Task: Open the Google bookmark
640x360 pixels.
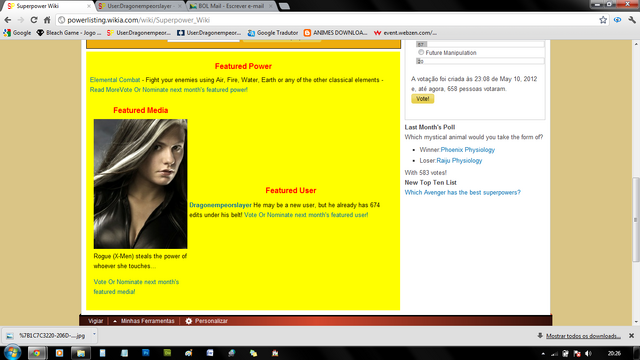Action: click(17, 33)
